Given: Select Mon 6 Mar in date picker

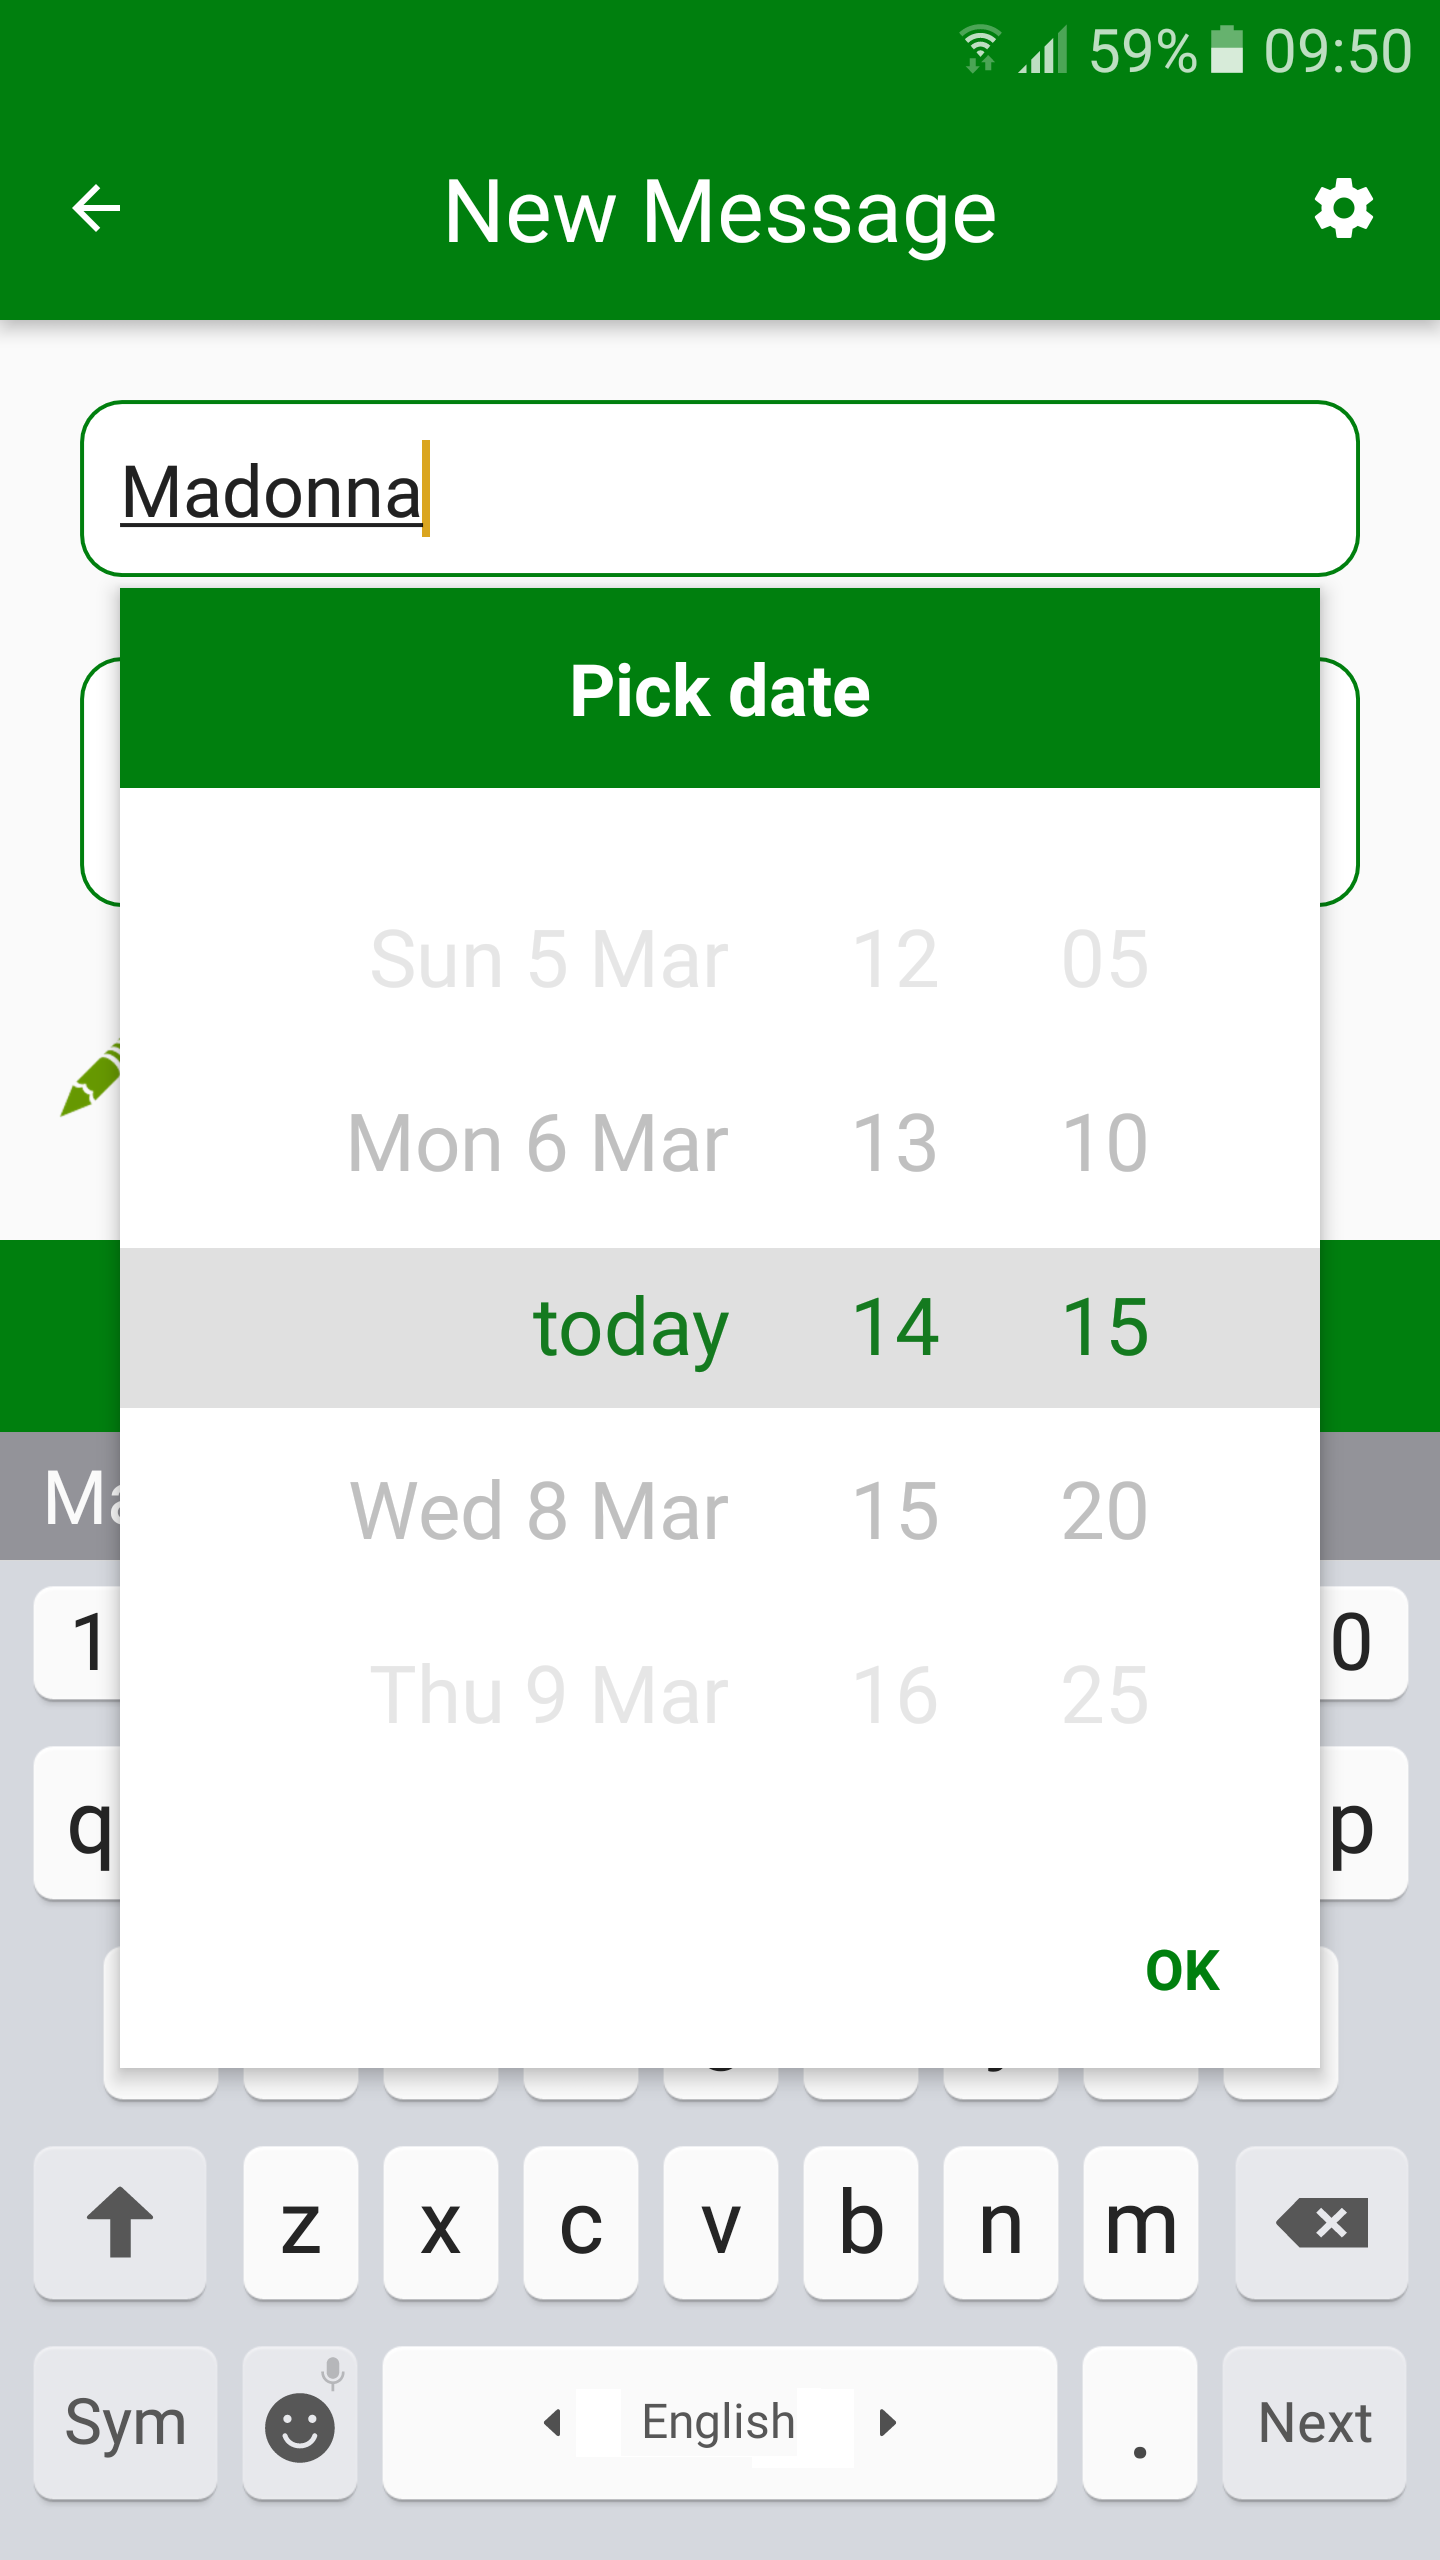Looking at the screenshot, I should click(x=538, y=1143).
